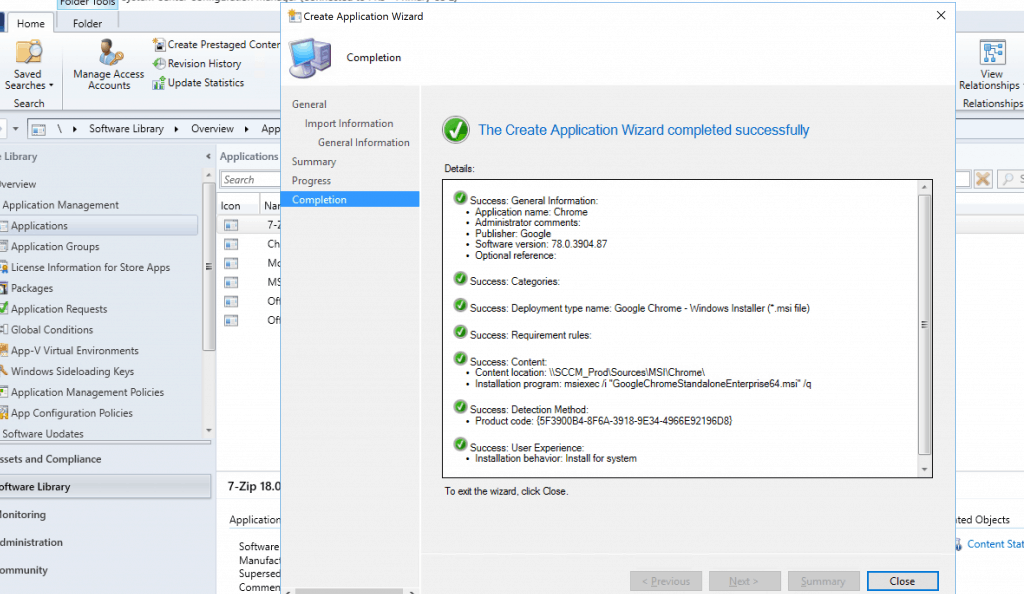Switch to the Home ribbon tab
1024x594 pixels.
31,23
